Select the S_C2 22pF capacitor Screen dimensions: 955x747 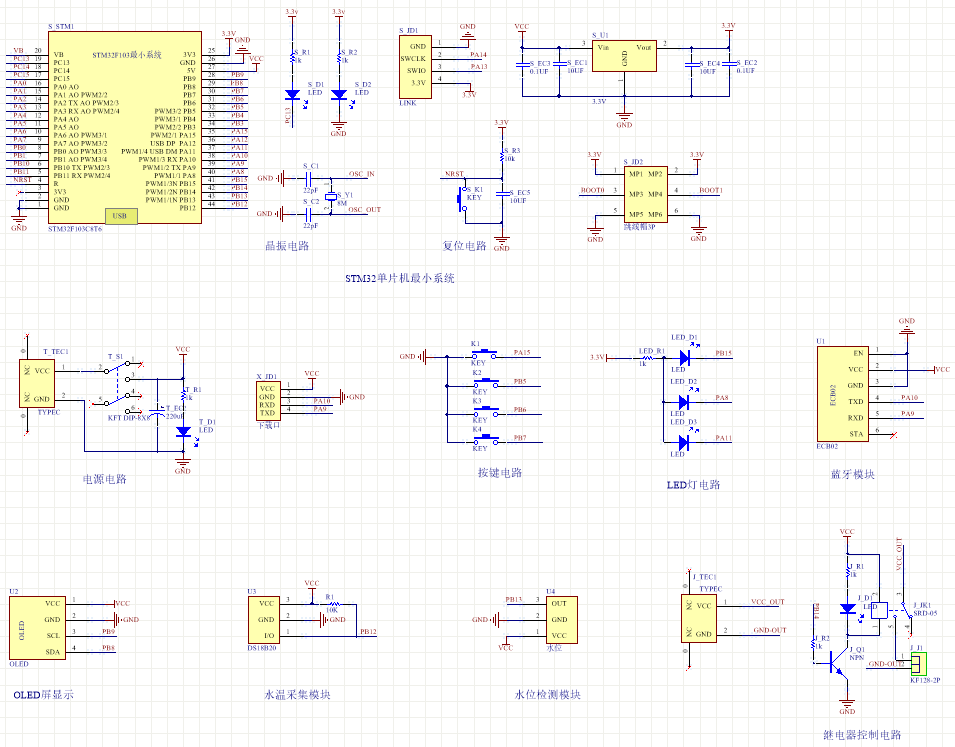[x=308, y=214]
